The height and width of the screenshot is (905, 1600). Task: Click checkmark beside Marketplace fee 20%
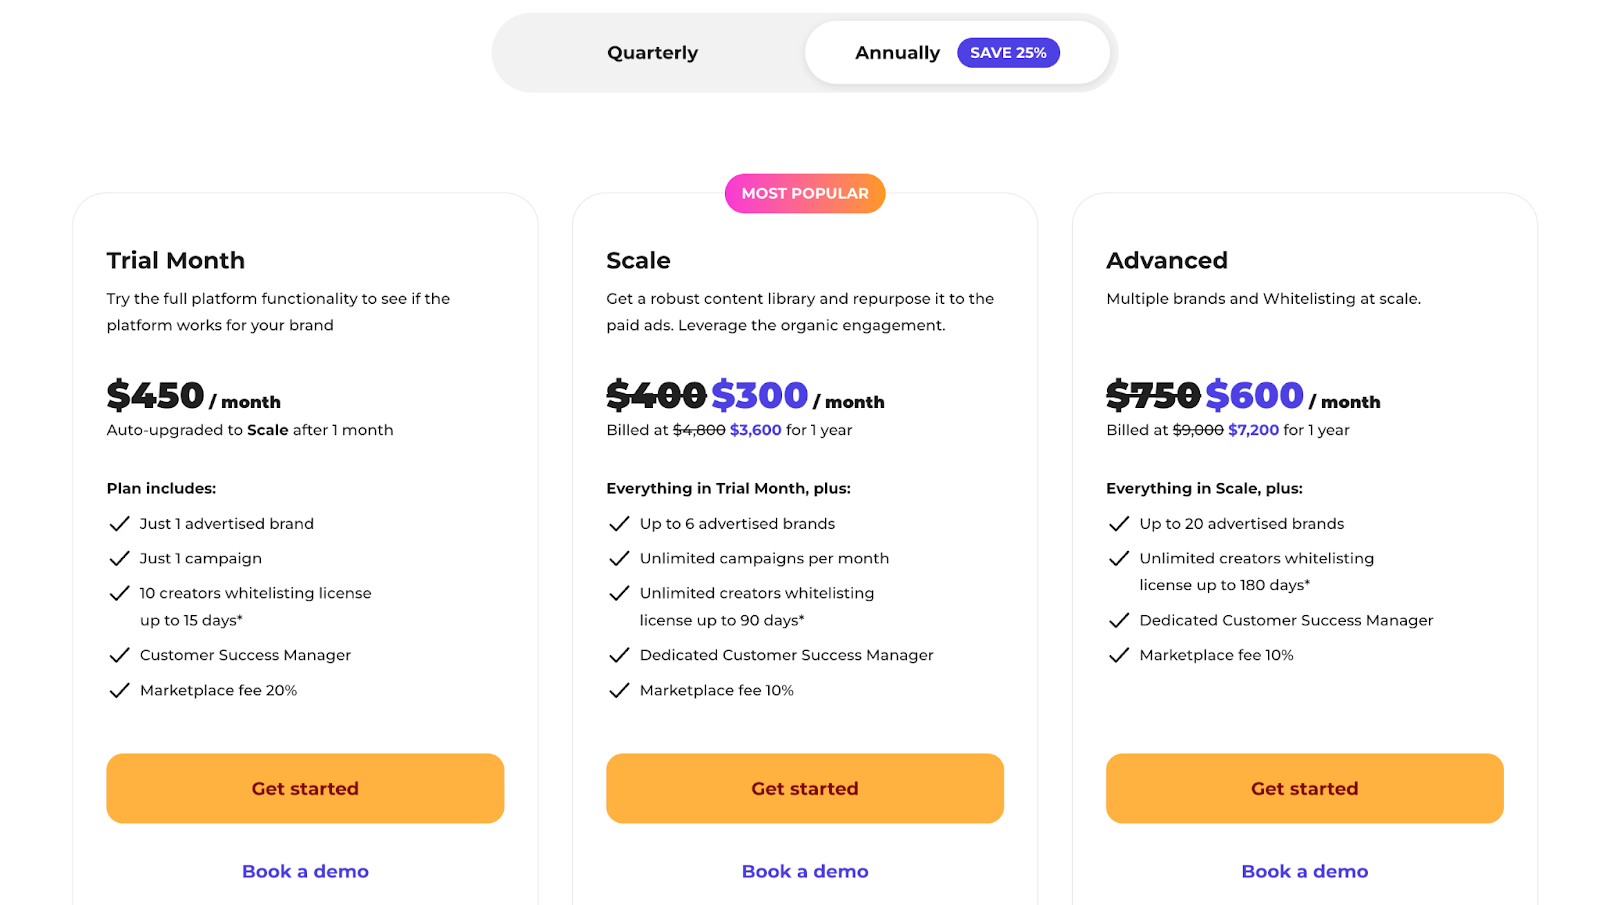pyautogui.click(x=119, y=691)
